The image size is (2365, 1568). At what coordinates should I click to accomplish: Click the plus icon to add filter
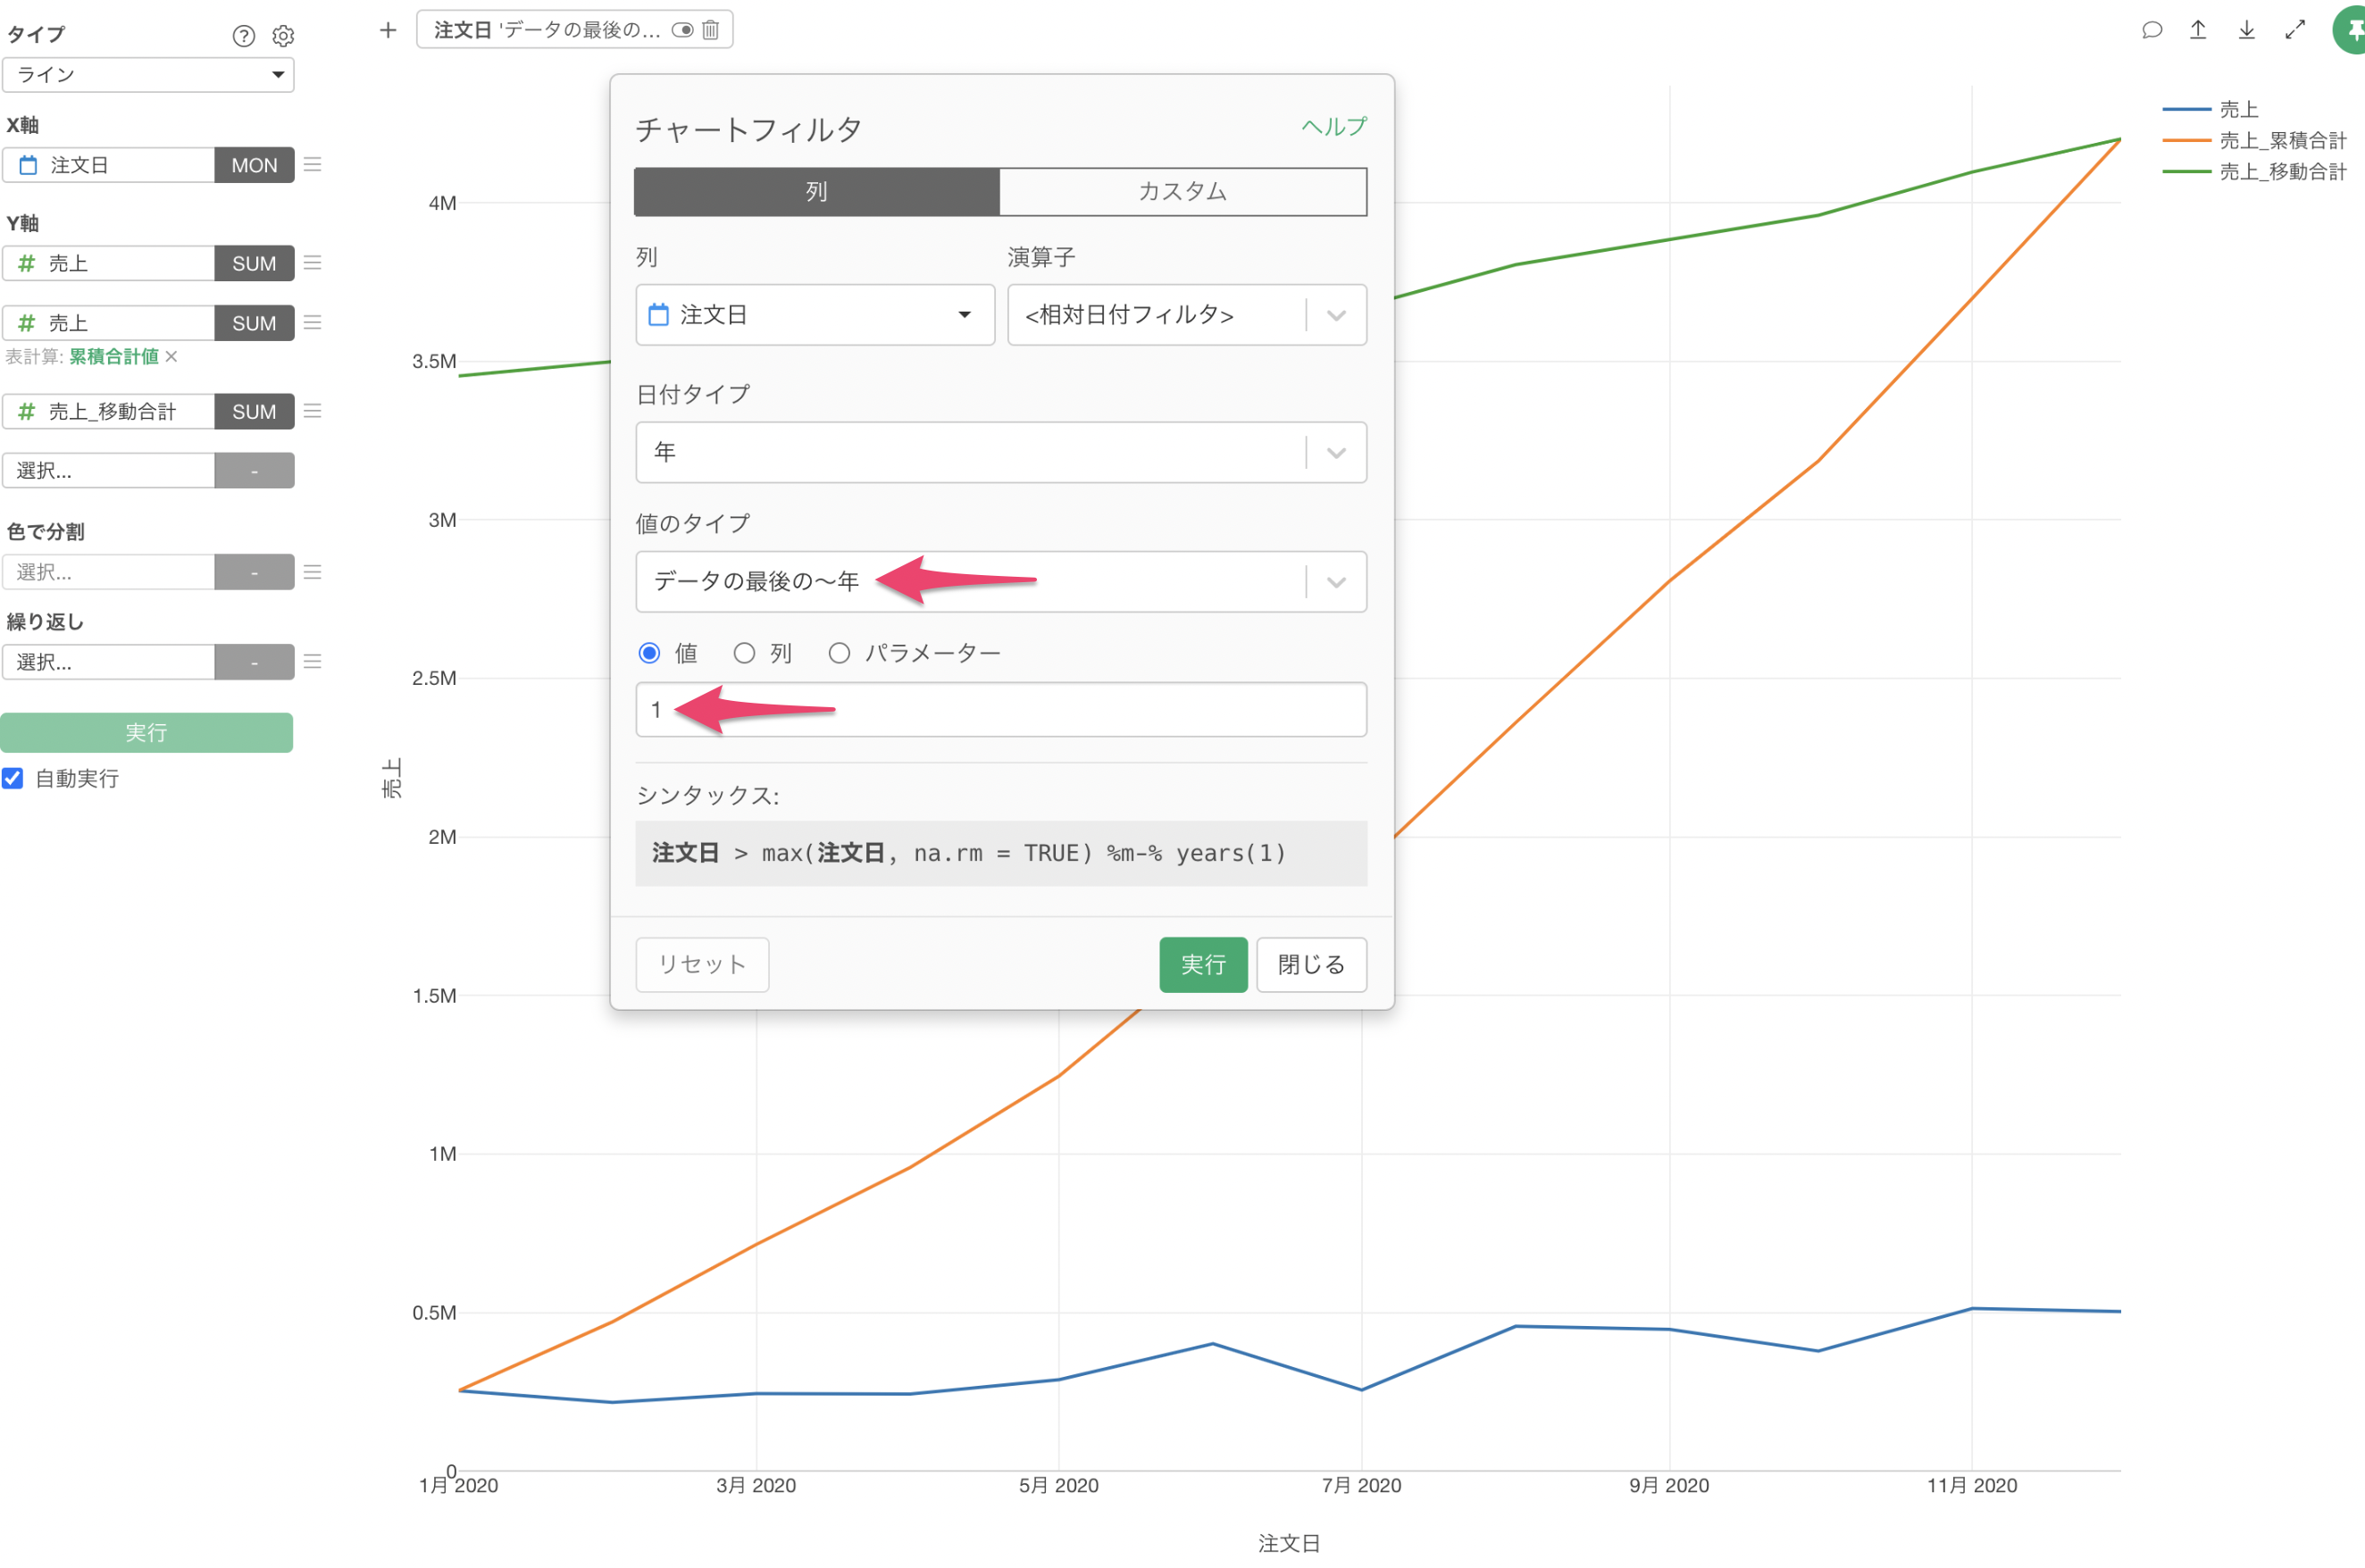[x=388, y=30]
